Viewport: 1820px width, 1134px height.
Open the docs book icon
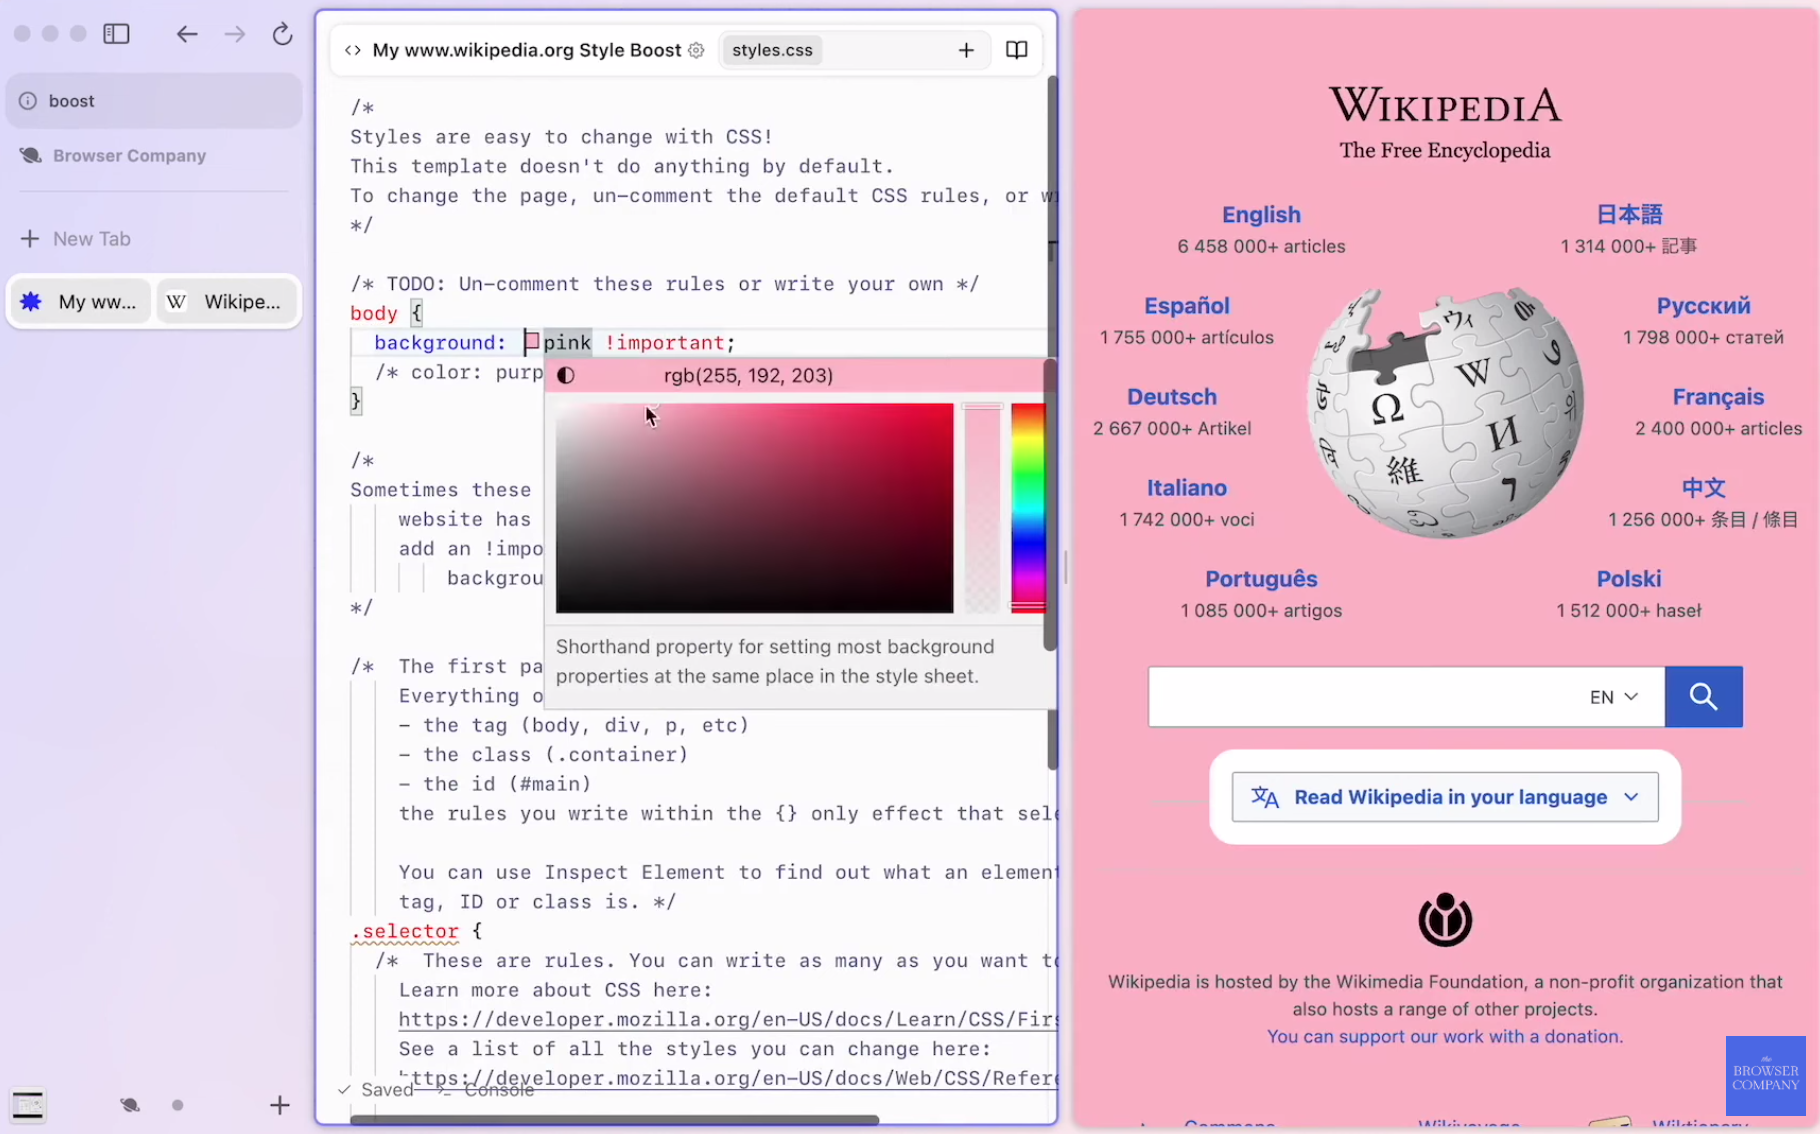(1016, 50)
